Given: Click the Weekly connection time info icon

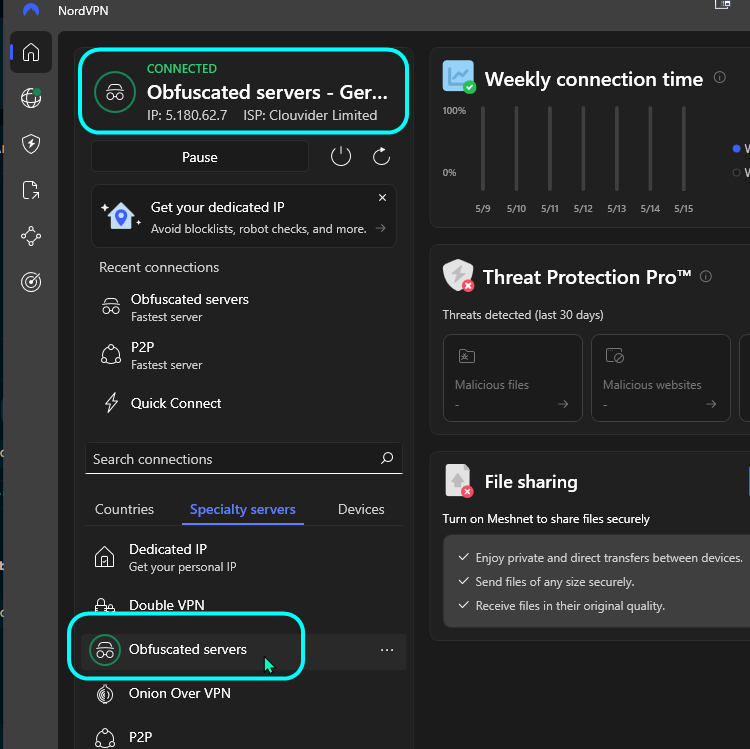Looking at the screenshot, I should point(719,77).
